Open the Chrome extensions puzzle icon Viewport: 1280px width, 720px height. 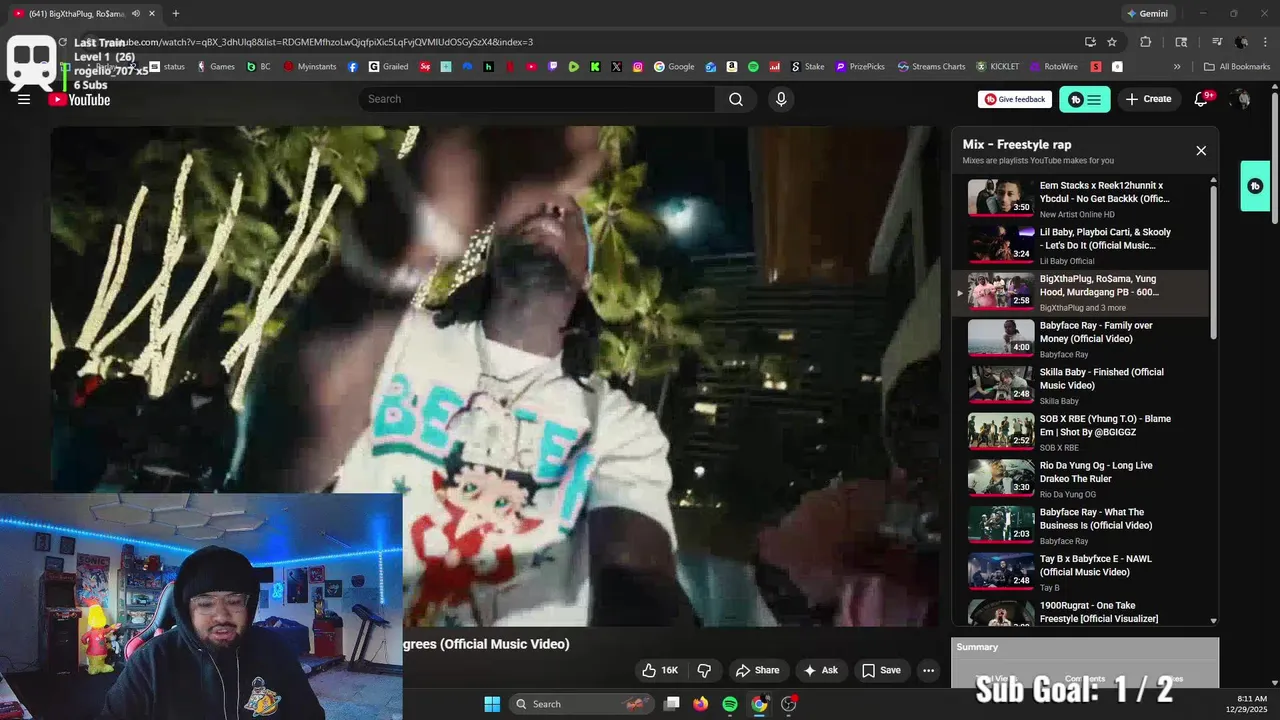coord(1146,42)
